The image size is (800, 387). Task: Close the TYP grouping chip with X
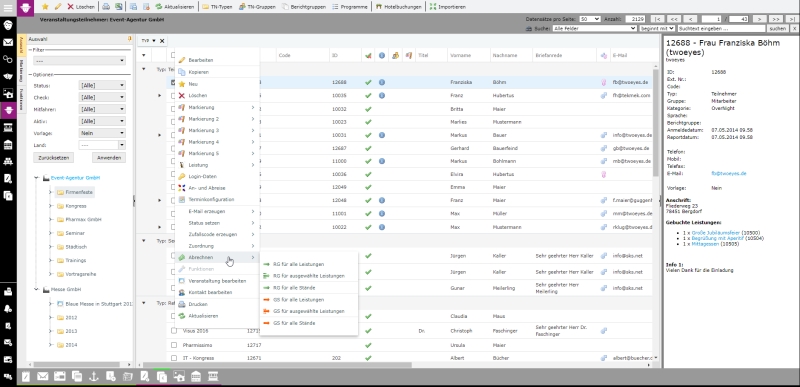[x=162, y=41]
